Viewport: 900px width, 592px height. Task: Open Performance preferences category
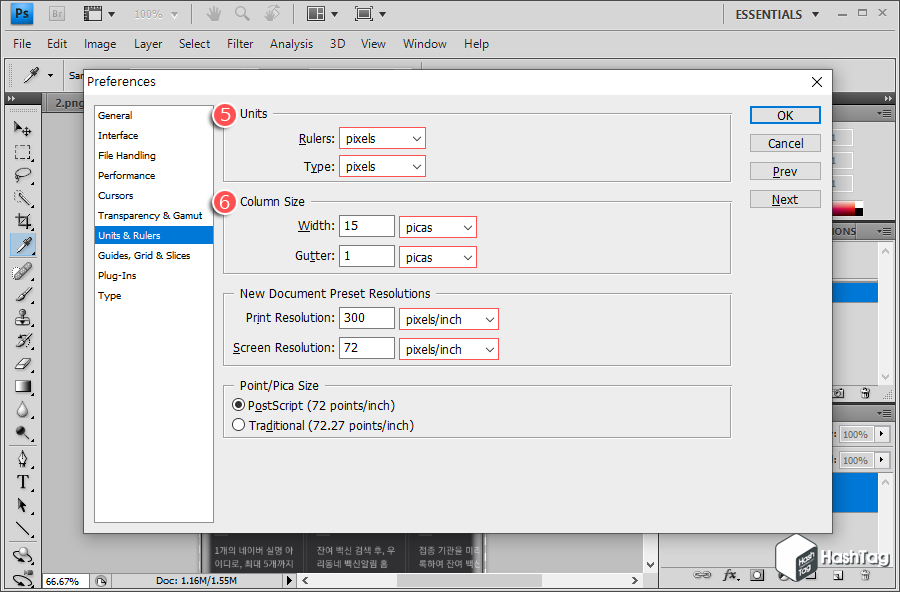point(154,176)
